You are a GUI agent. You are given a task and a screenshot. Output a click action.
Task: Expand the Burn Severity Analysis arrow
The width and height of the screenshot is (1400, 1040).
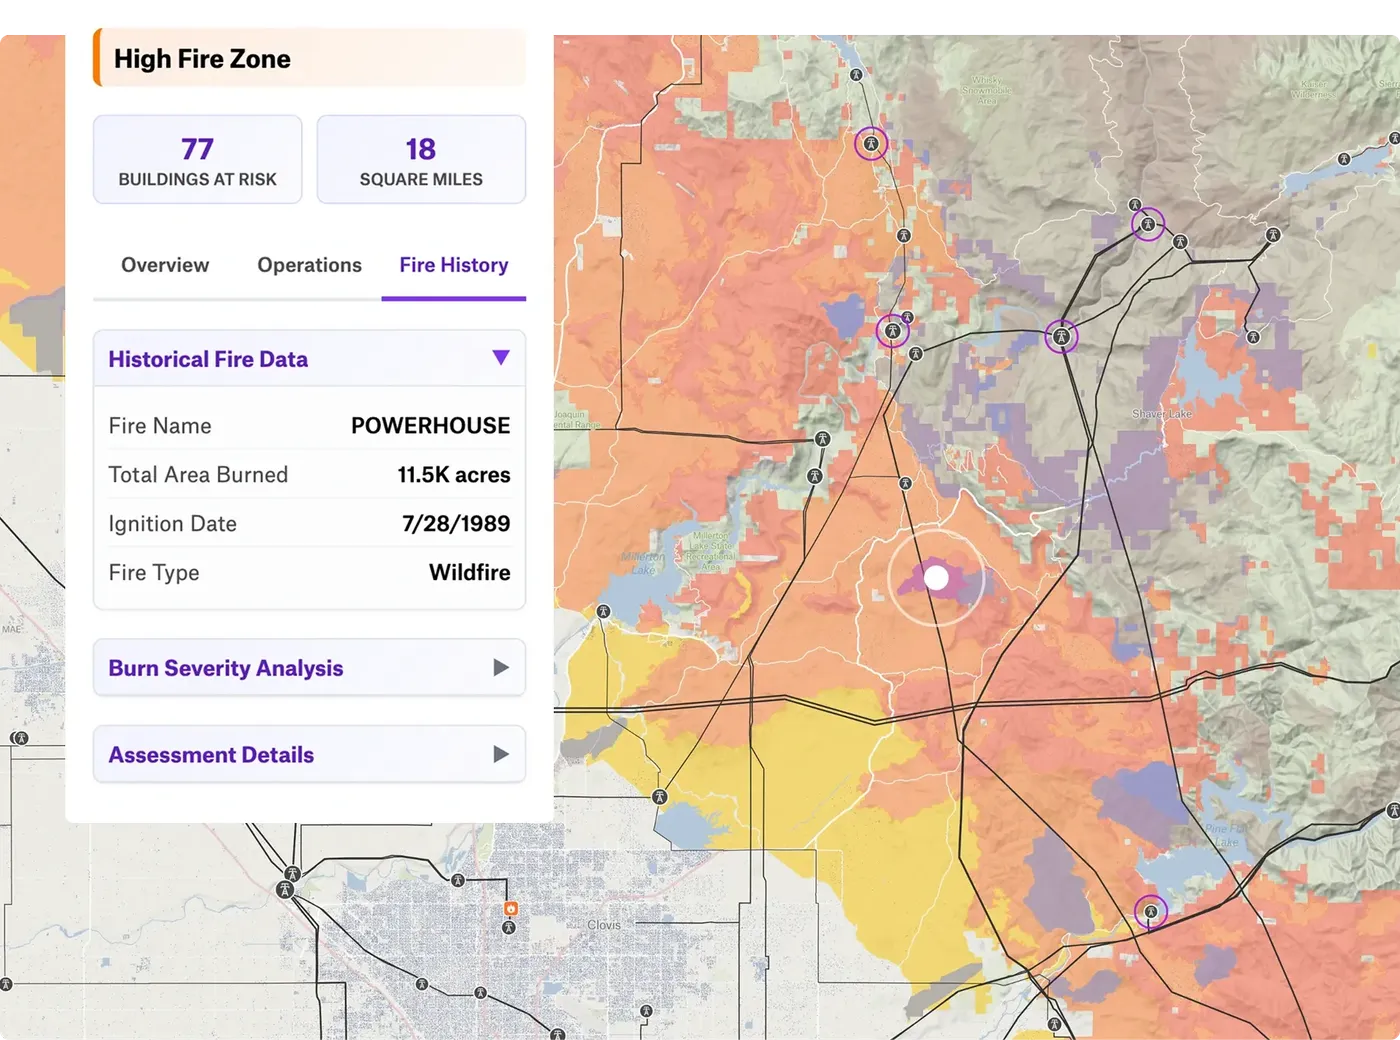(501, 667)
